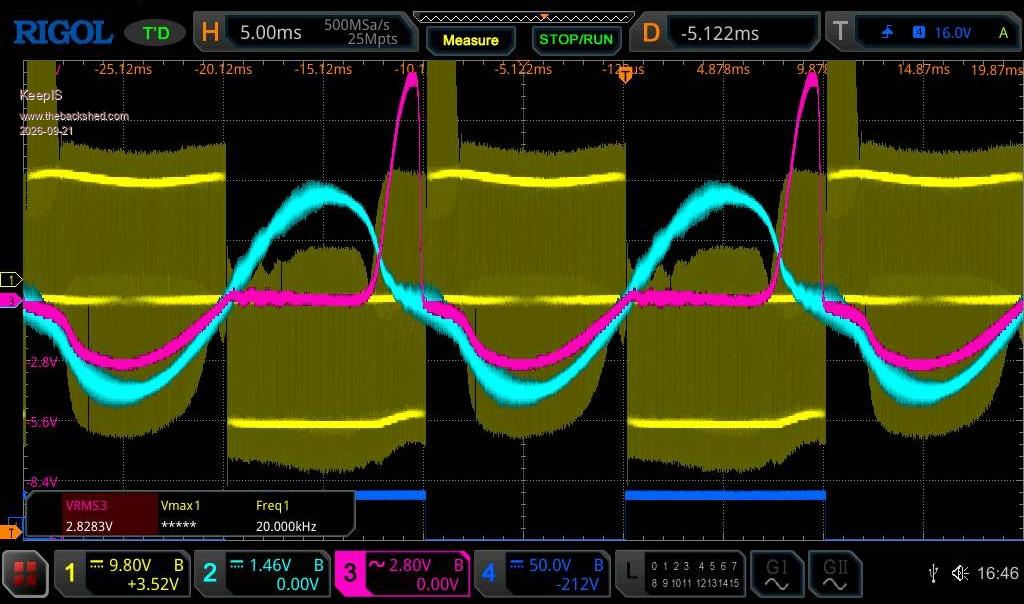Open the Measure menu
The image size is (1024, 604).
pyautogui.click(x=470, y=40)
